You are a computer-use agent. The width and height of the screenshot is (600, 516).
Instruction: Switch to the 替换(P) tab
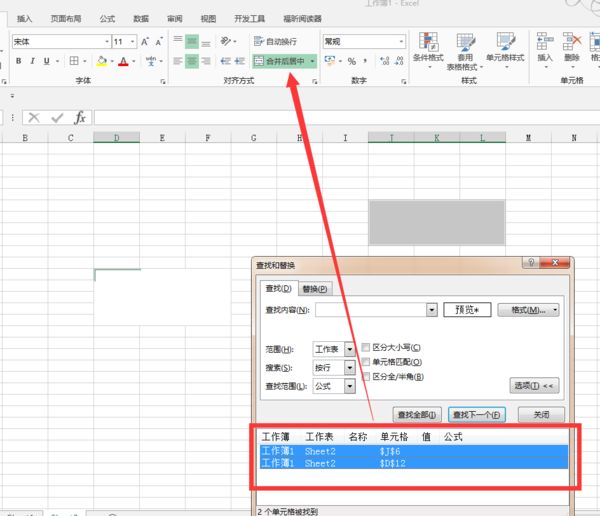[x=315, y=289]
